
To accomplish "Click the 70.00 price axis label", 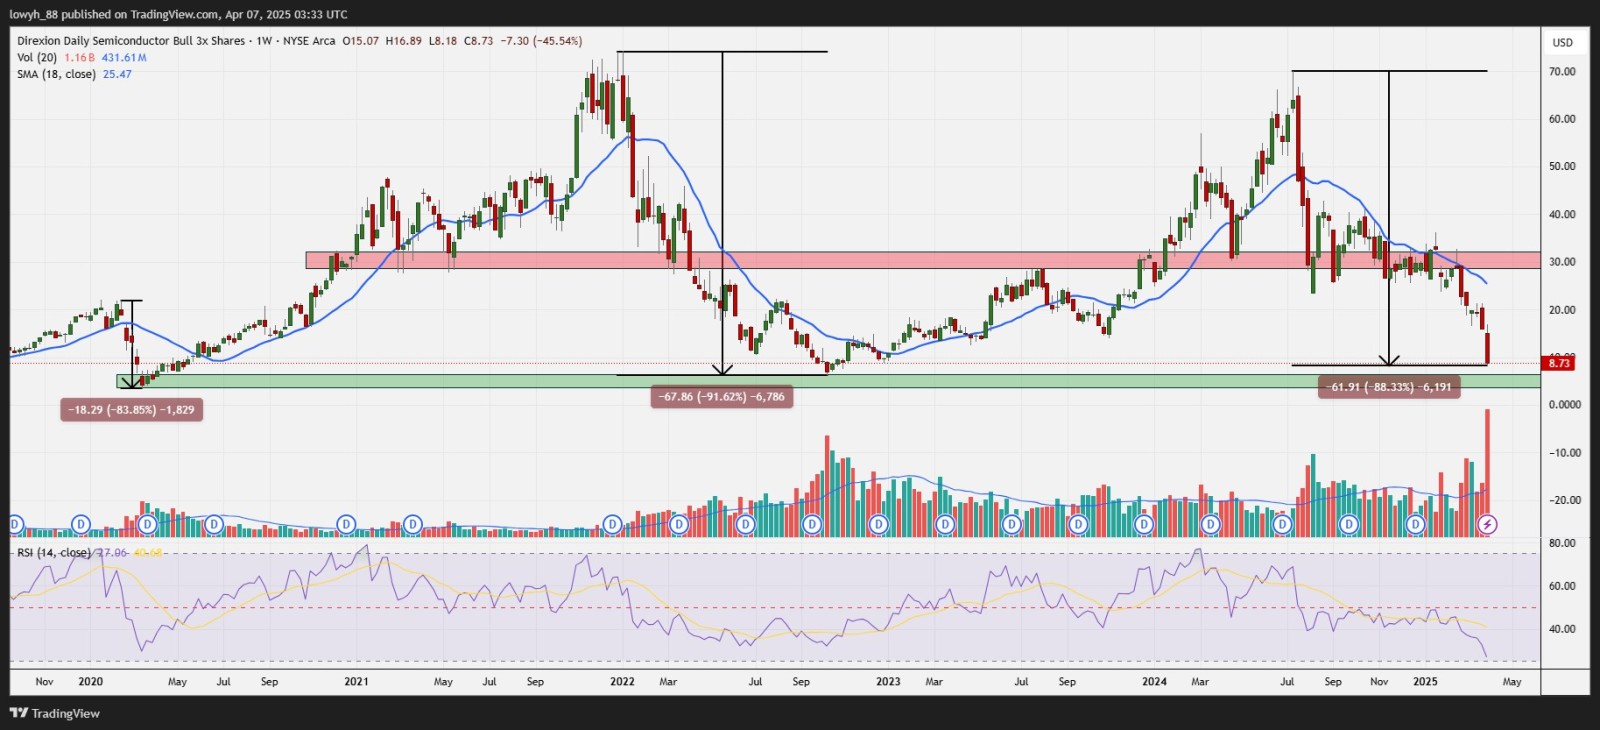I will (x=1562, y=72).
